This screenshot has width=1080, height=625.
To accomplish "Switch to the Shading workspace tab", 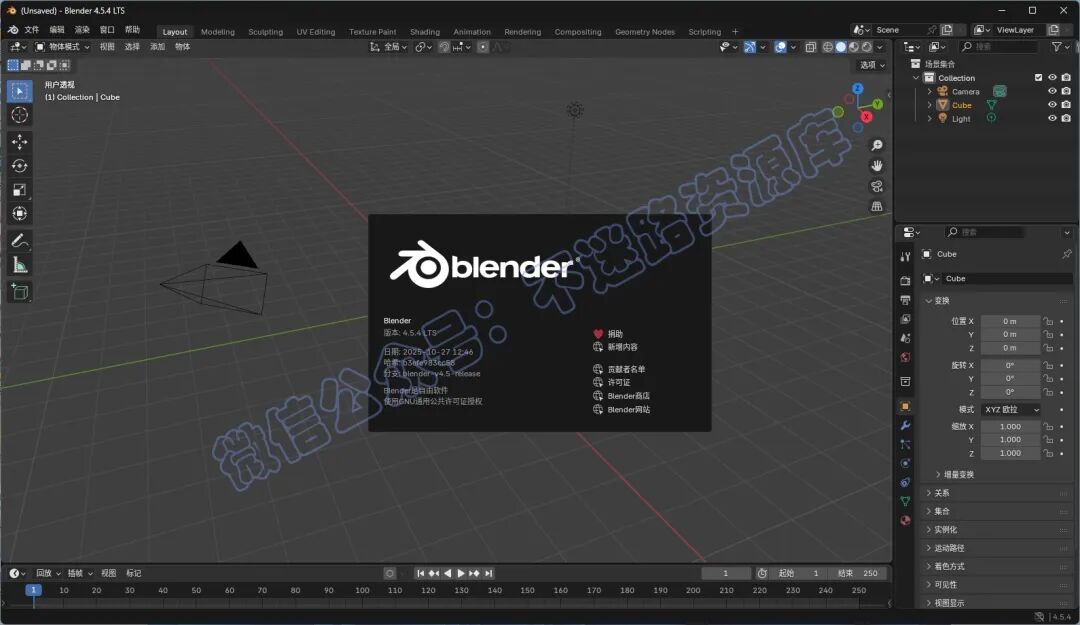I will pos(424,32).
